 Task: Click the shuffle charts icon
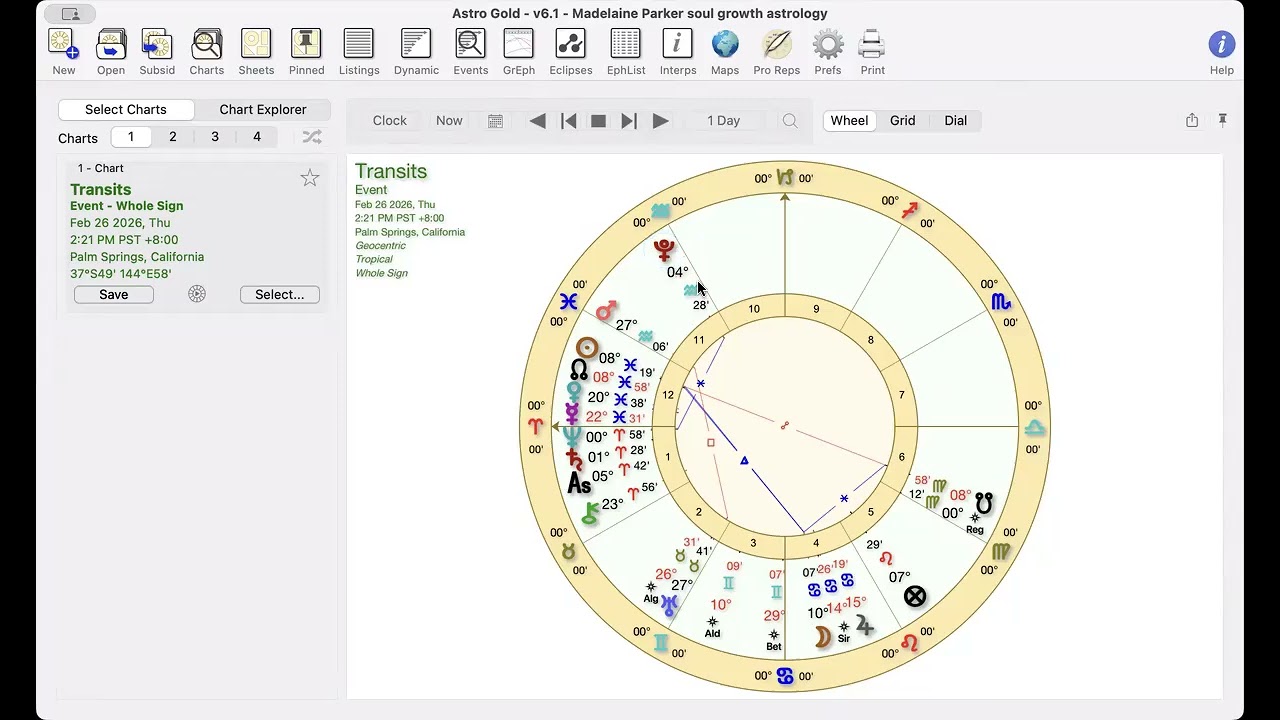pos(312,137)
